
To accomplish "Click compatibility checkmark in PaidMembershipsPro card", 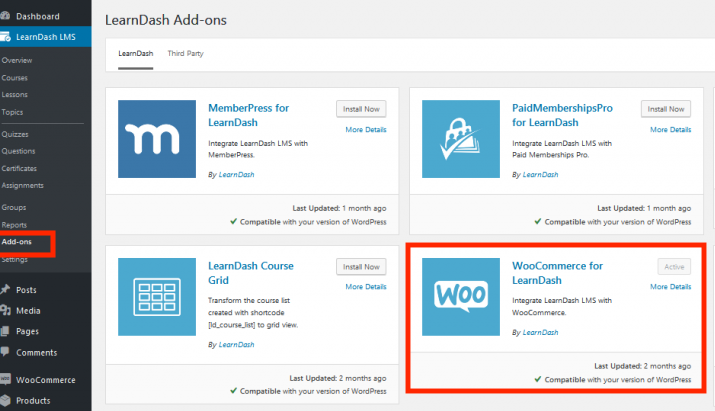I will click(x=538, y=221).
